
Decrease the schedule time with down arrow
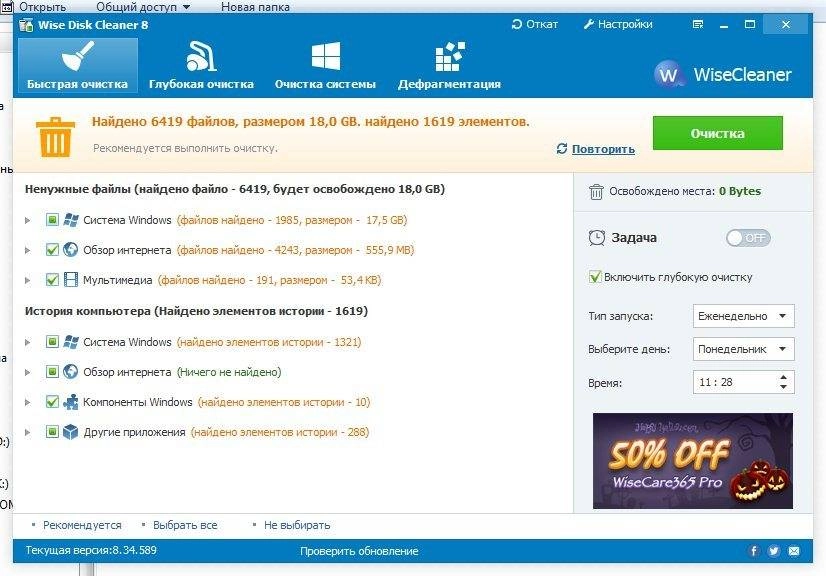click(x=783, y=387)
